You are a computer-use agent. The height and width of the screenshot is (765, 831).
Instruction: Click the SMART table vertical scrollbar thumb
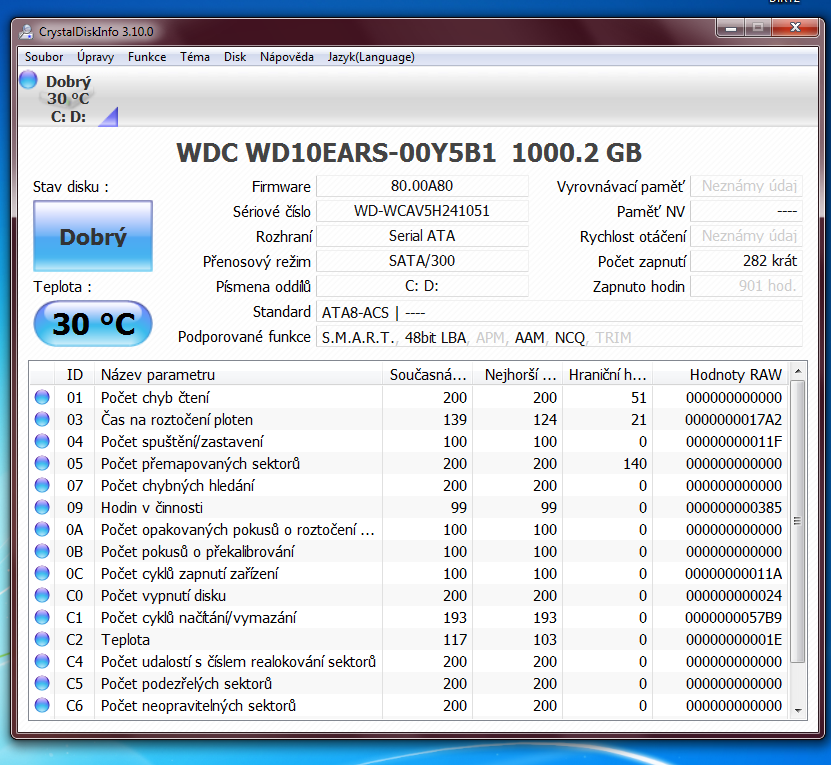pyautogui.click(x=798, y=521)
